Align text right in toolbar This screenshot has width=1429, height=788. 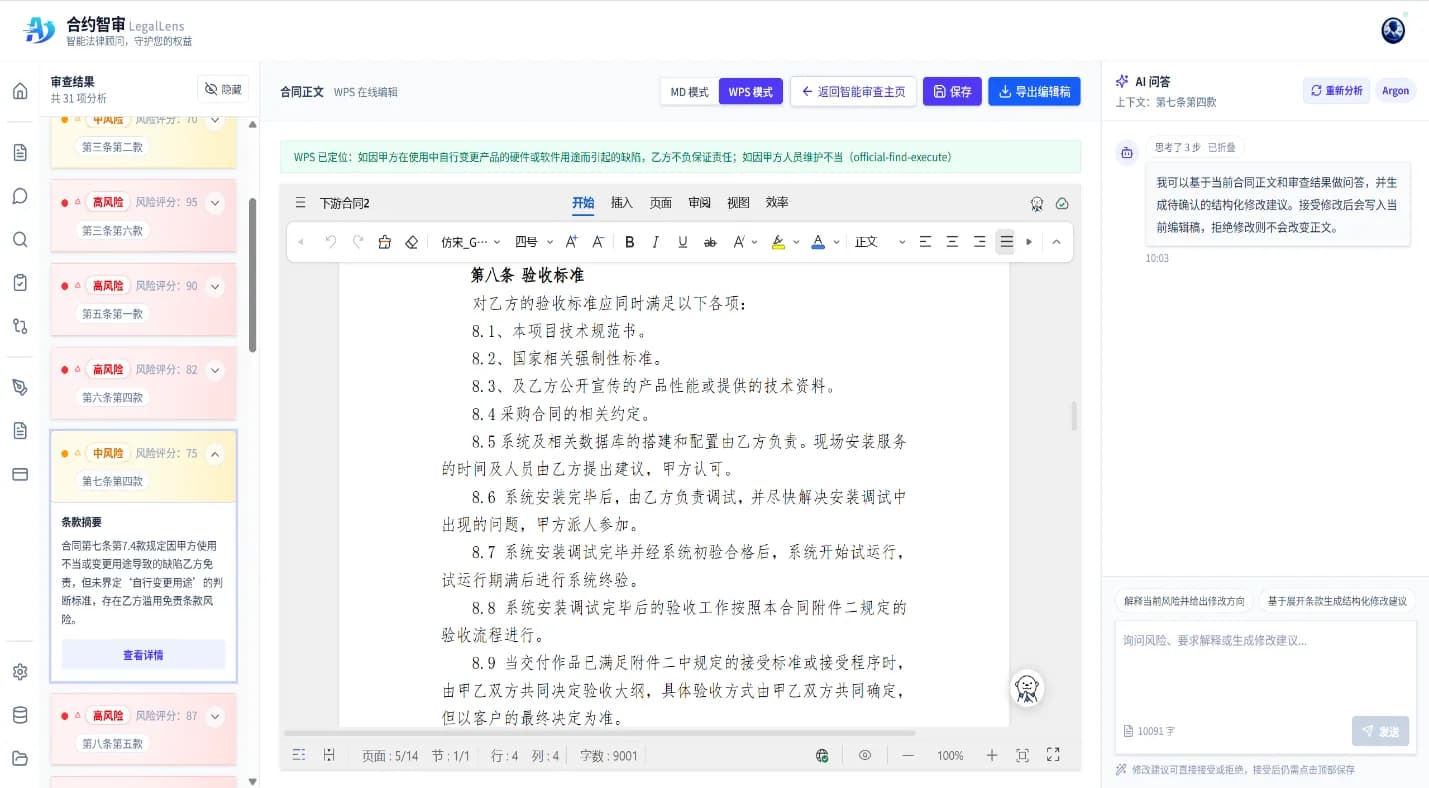[x=979, y=242]
